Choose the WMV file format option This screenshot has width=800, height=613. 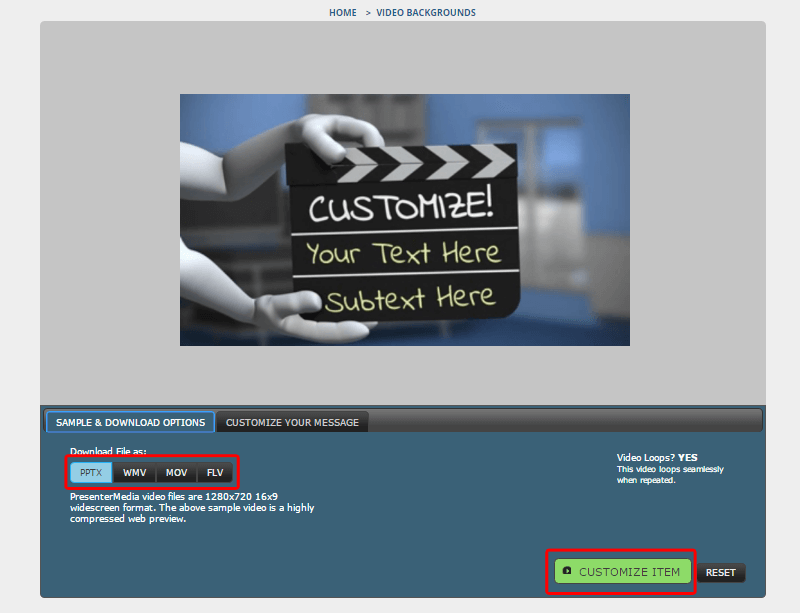134,472
